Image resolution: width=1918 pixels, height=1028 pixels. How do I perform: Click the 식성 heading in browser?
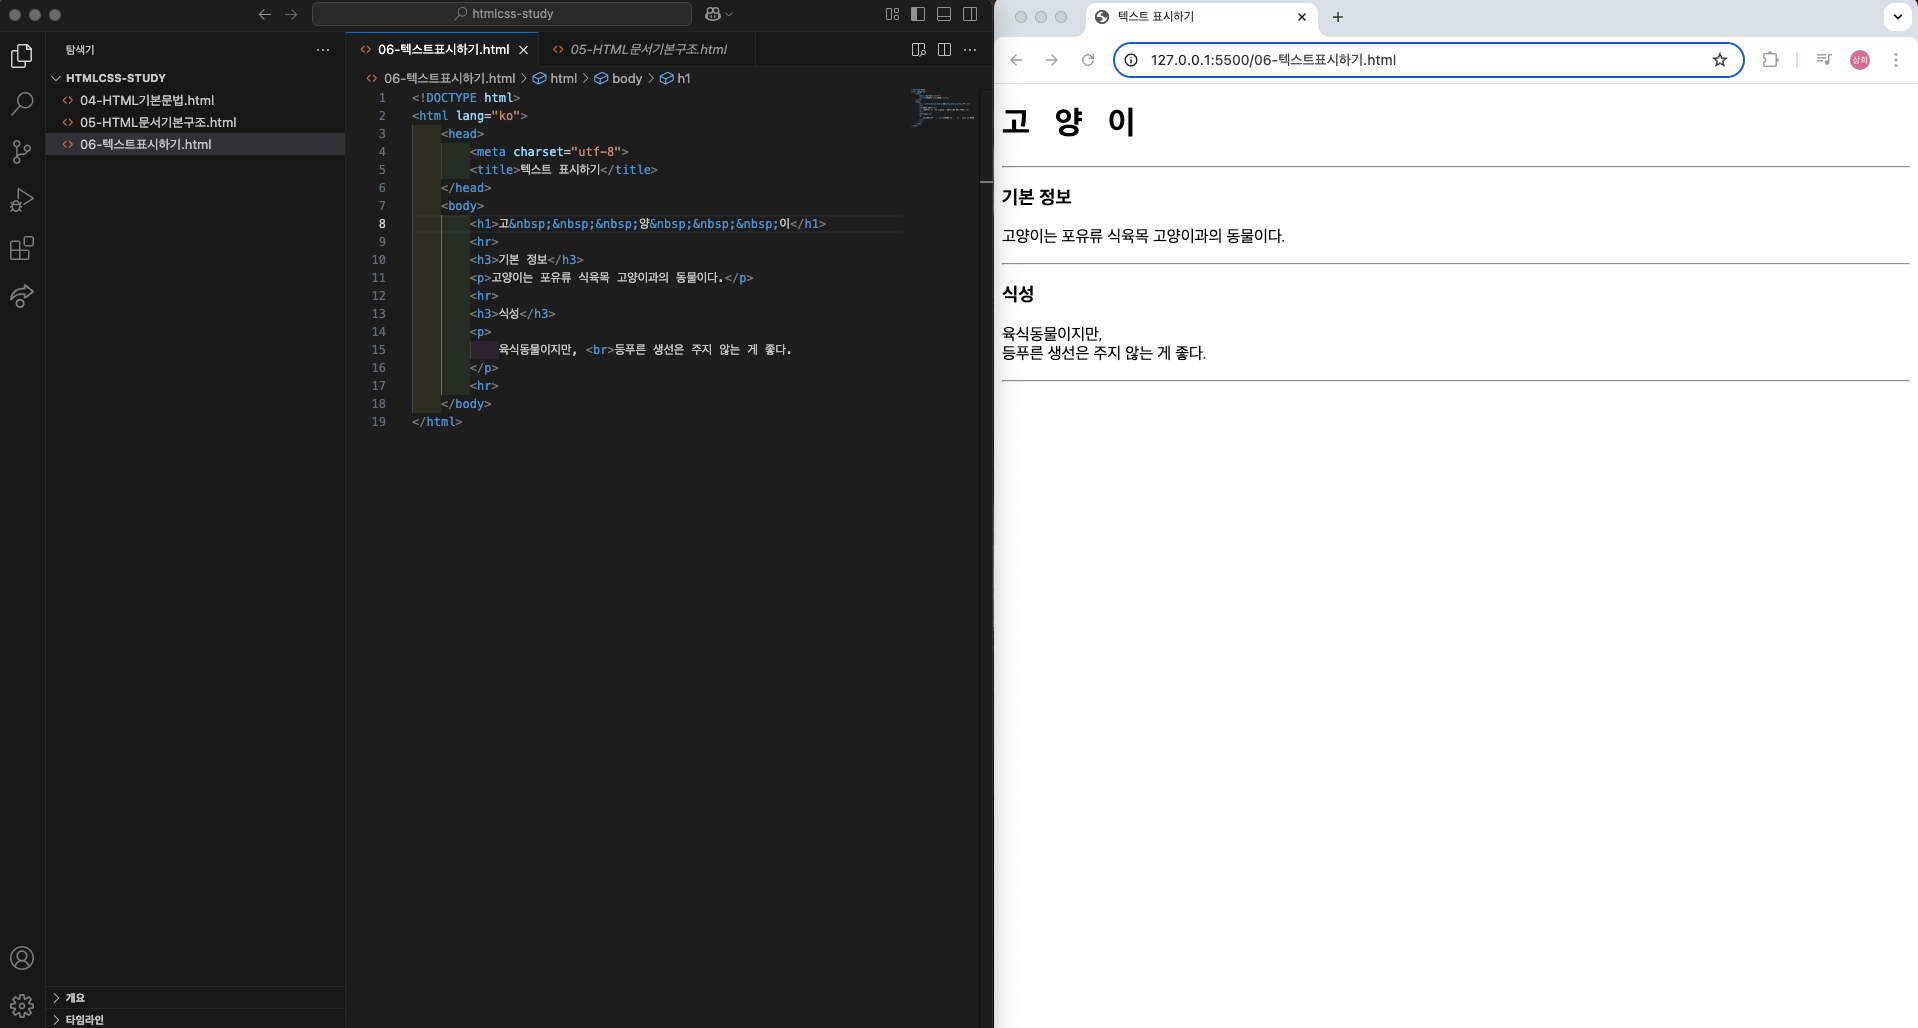(1018, 294)
